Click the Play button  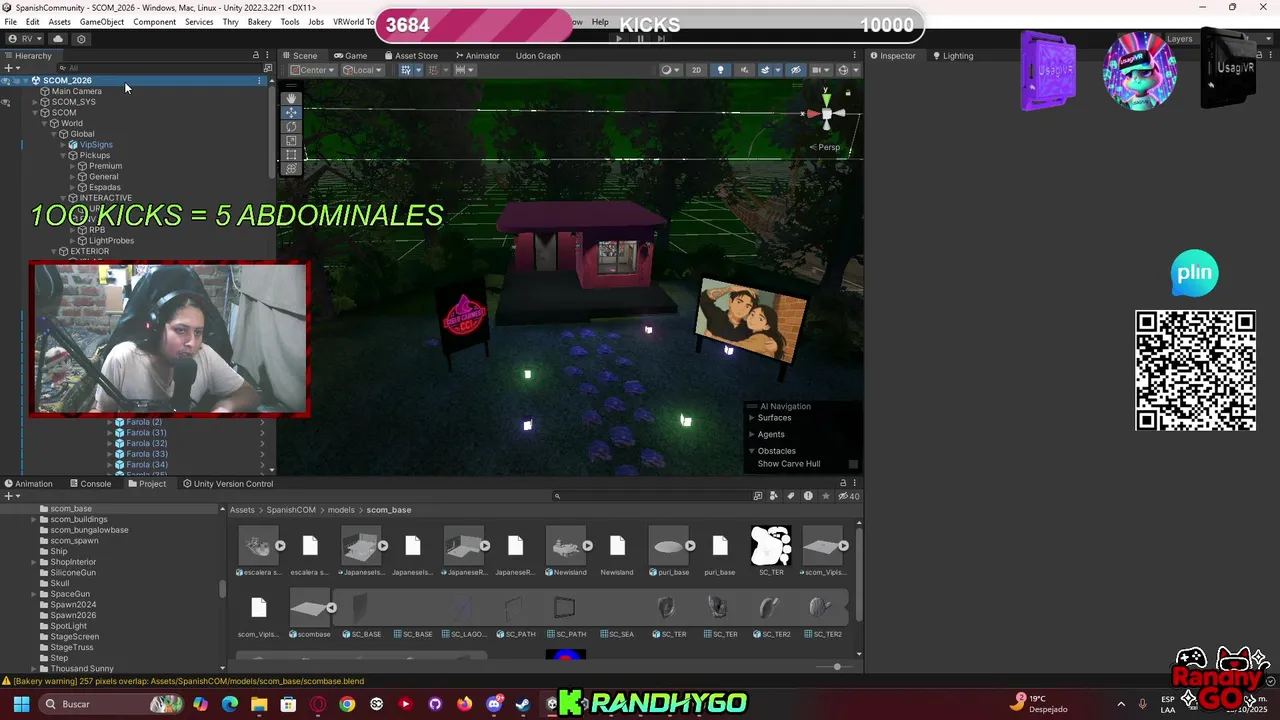click(619, 39)
